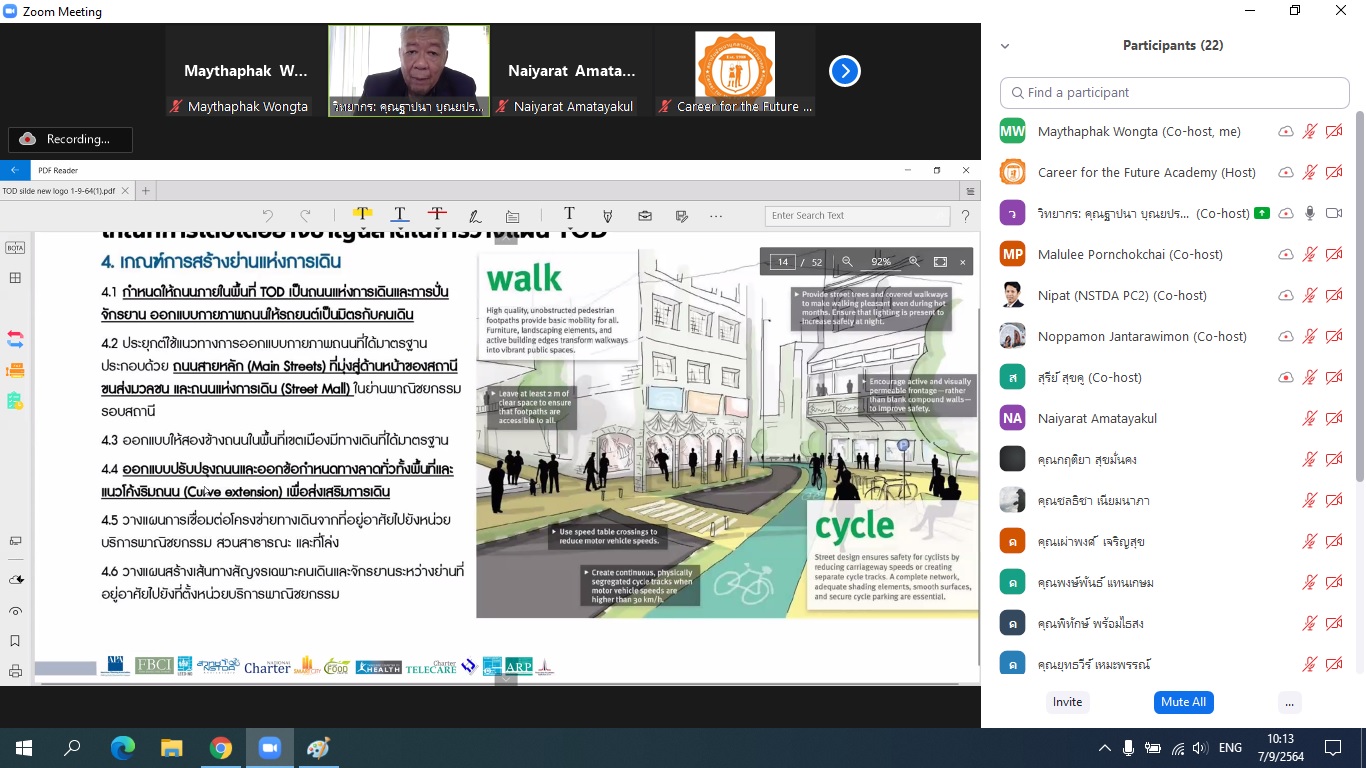Show next video thumbnails with blue arrow

(845, 71)
